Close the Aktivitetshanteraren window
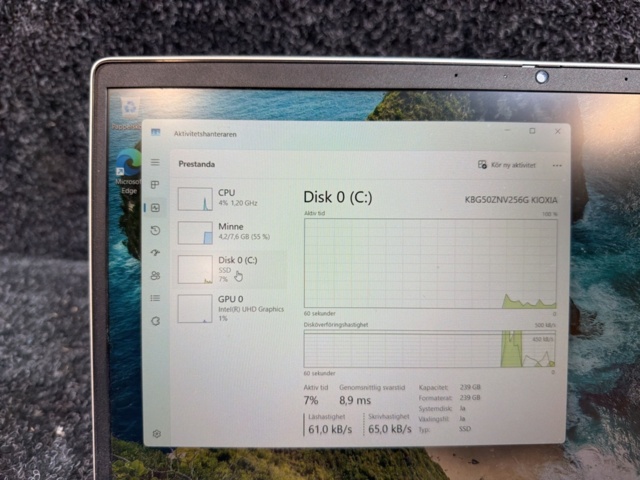This screenshot has height=480, width=640. (558, 131)
